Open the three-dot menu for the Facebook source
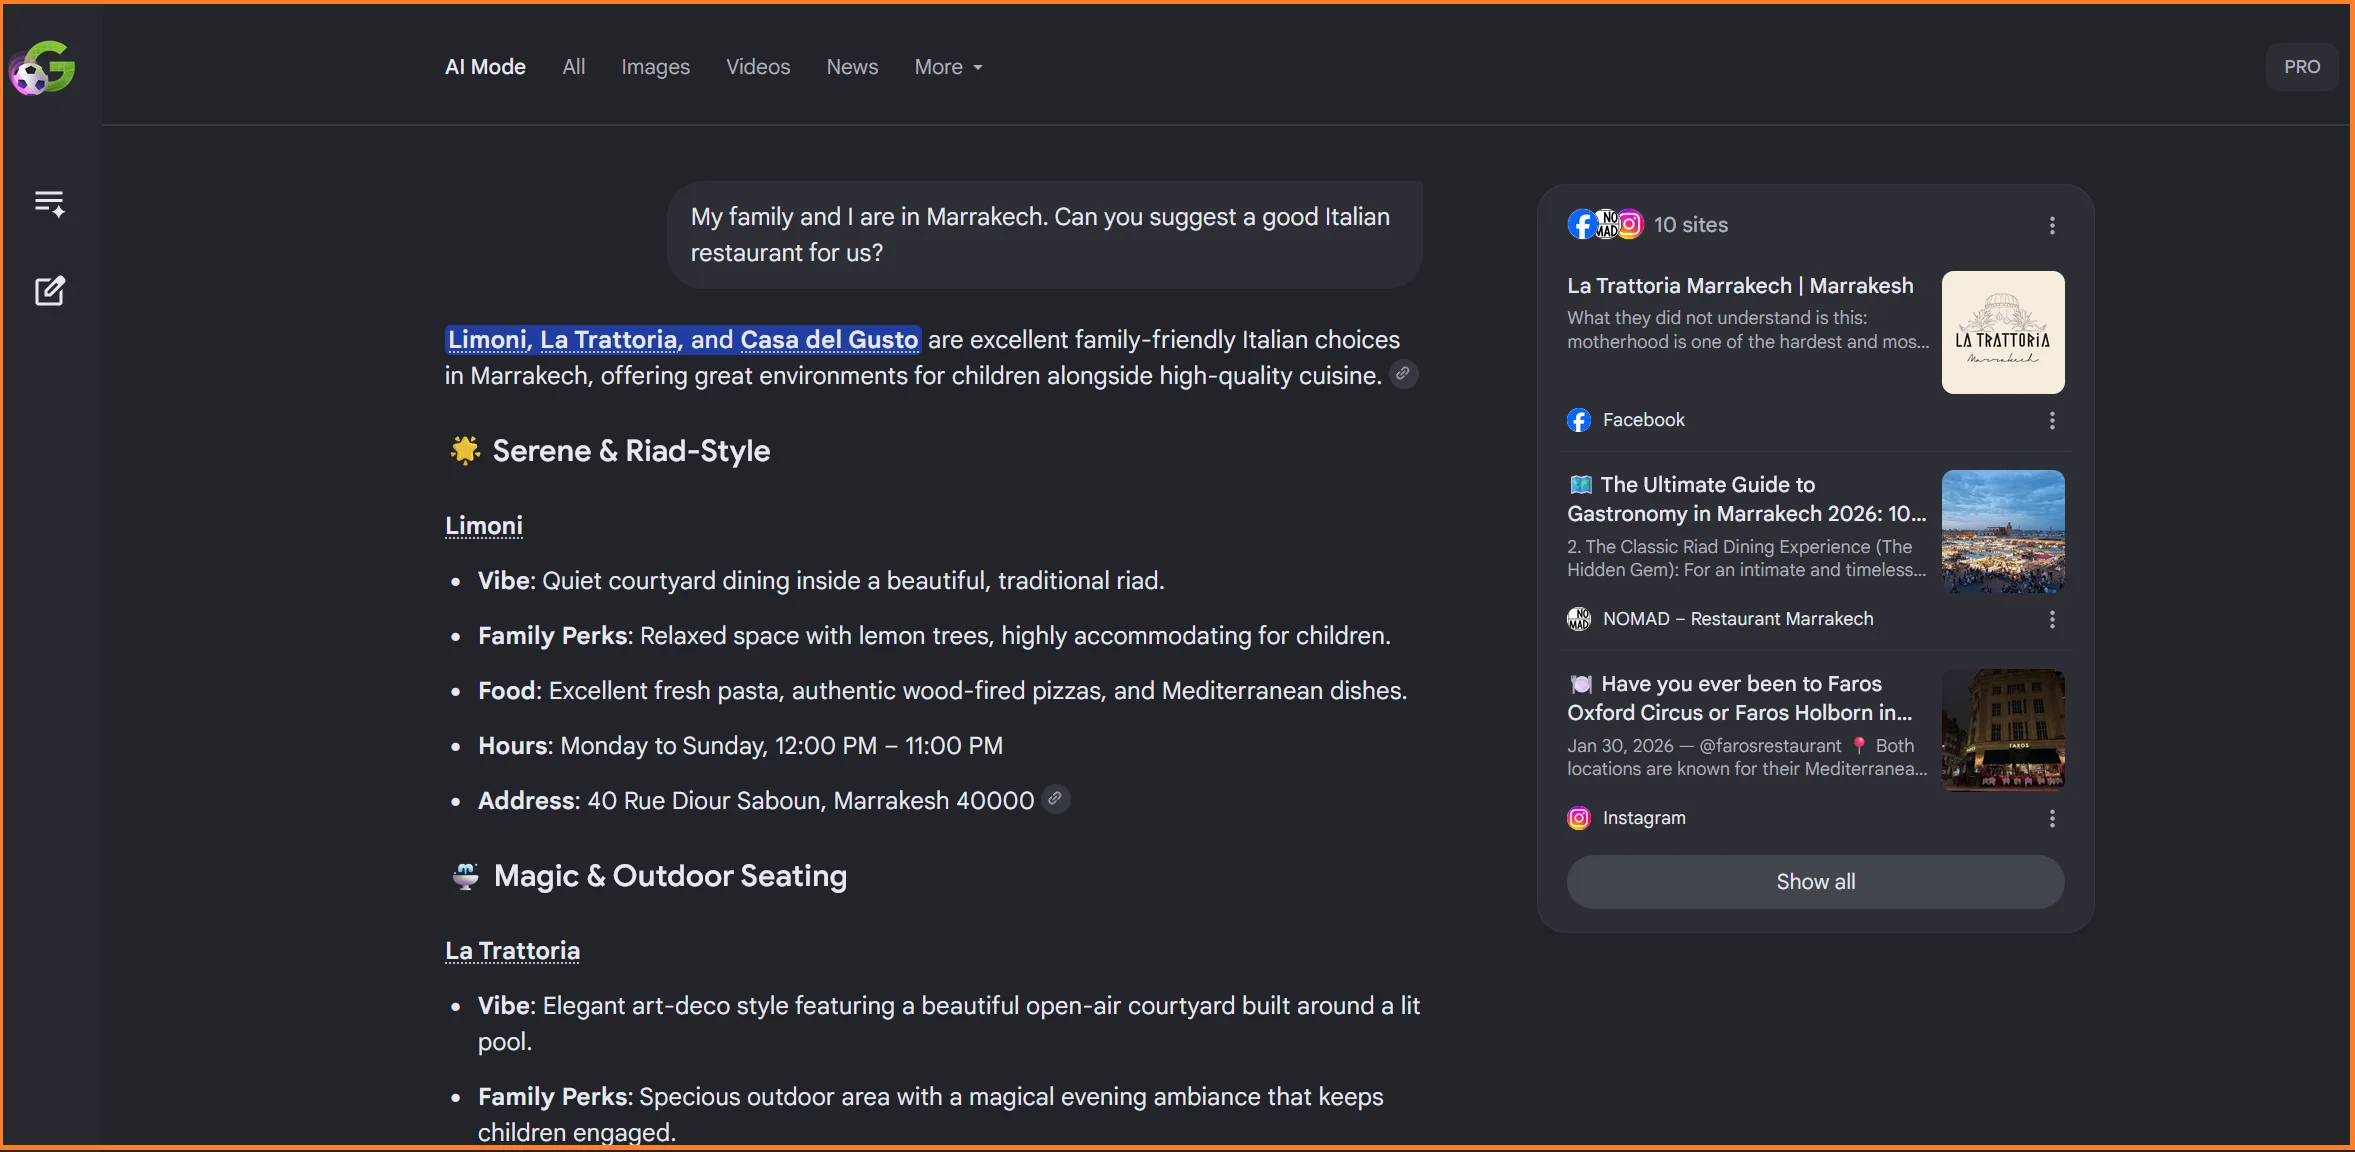 point(2052,420)
